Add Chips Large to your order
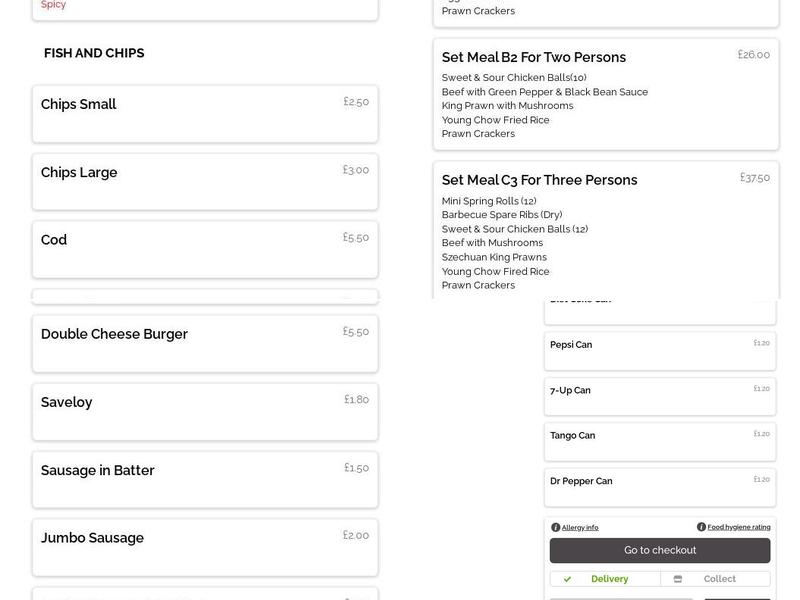 point(204,181)
